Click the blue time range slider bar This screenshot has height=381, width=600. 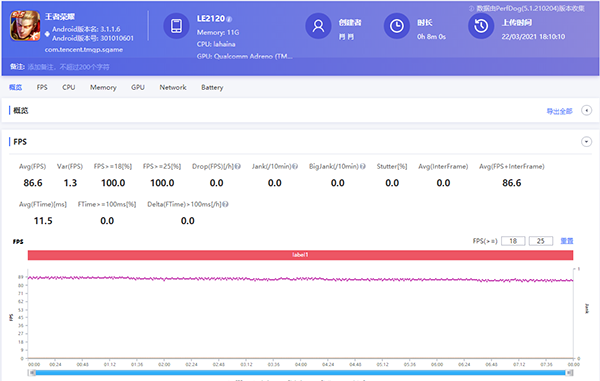click(300, 373)
